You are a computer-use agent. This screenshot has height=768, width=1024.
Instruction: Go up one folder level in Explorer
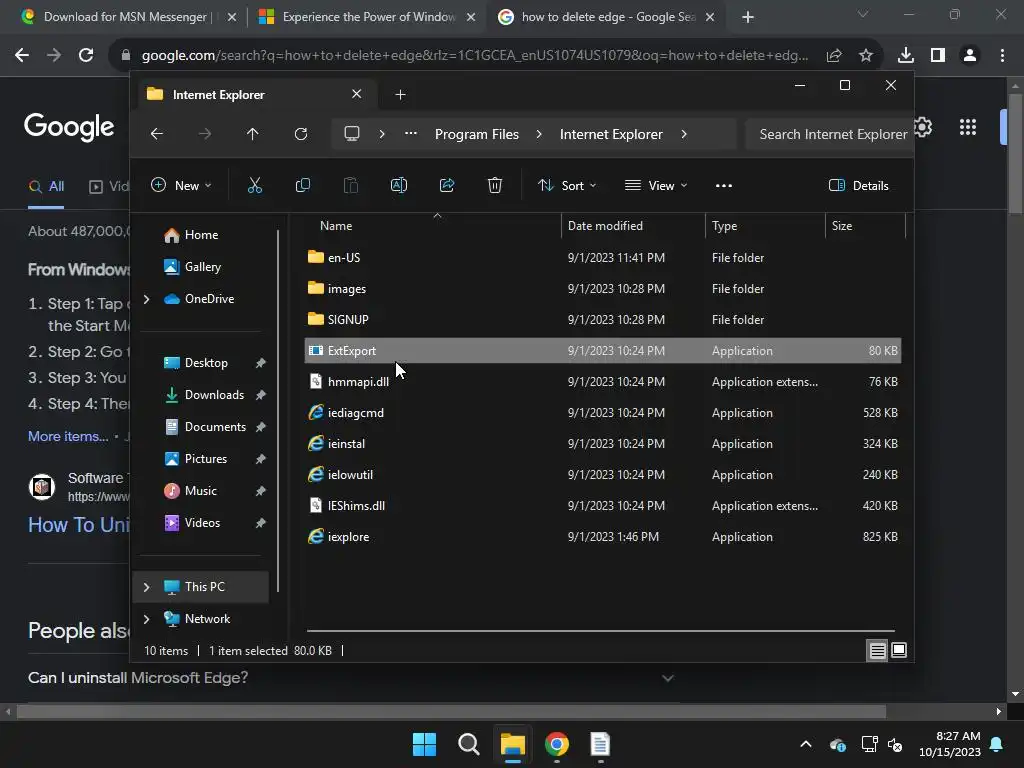[253, 134]
